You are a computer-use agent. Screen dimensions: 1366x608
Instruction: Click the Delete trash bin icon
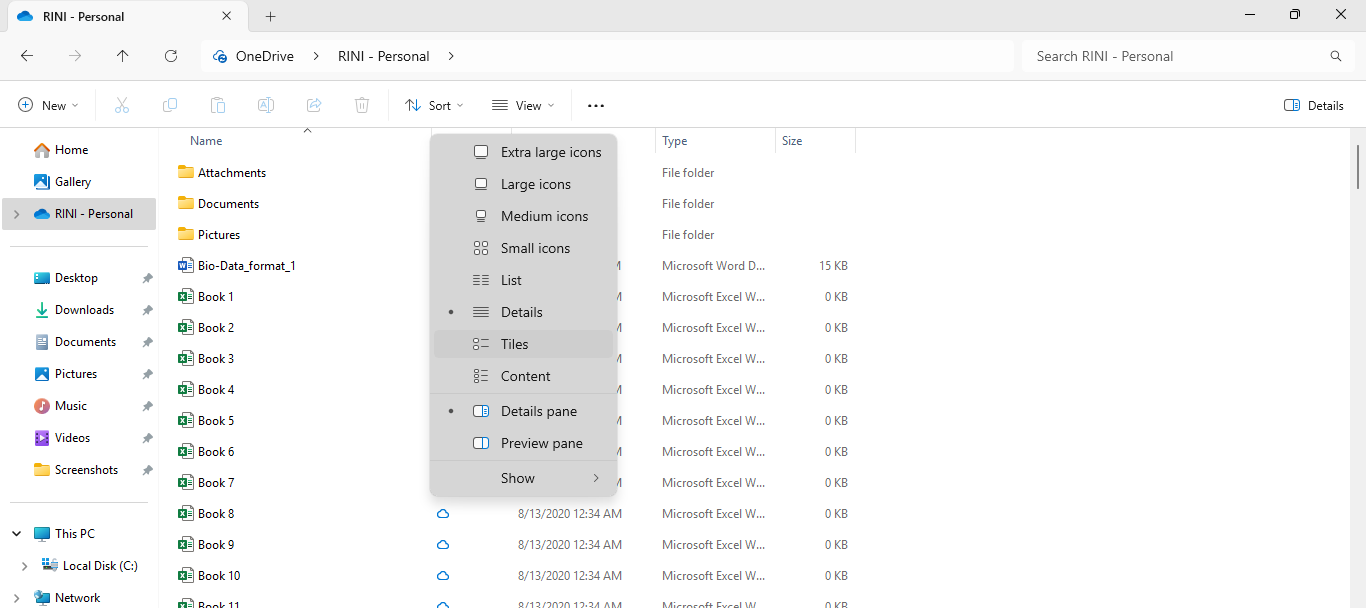362,105
